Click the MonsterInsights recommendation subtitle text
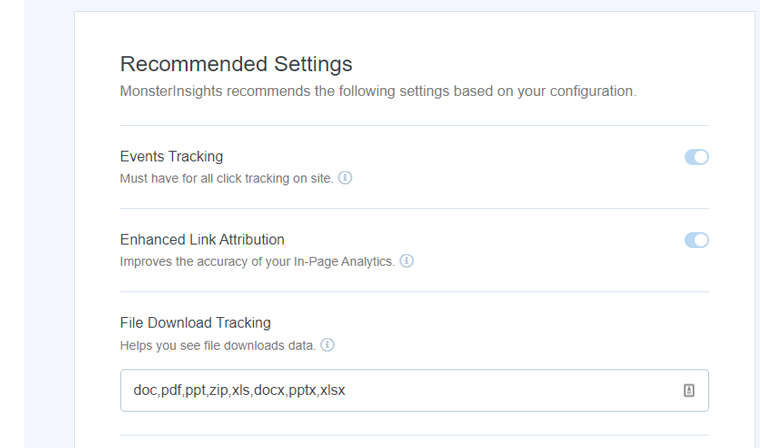This screenshot has height=448, width=760. tap(378, 91)
